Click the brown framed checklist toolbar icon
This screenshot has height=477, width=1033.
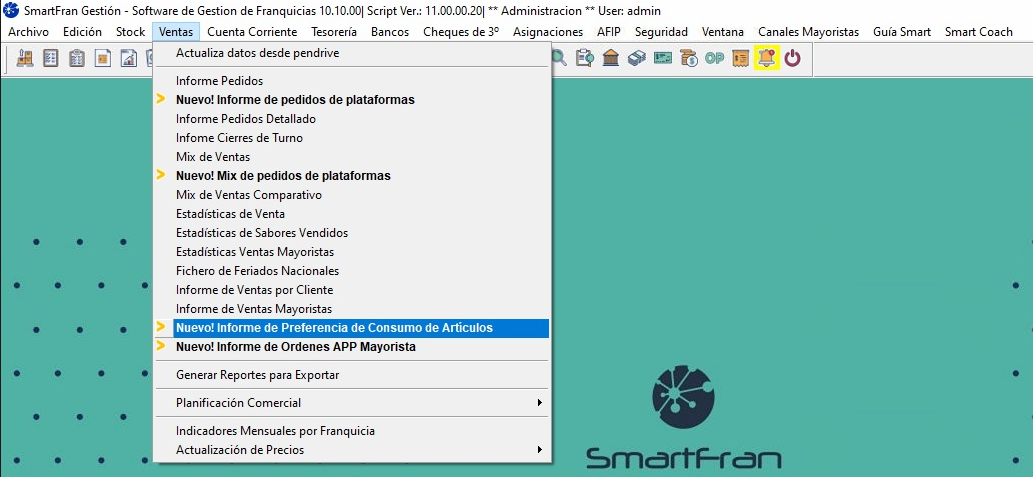click(x=51, y=58)
